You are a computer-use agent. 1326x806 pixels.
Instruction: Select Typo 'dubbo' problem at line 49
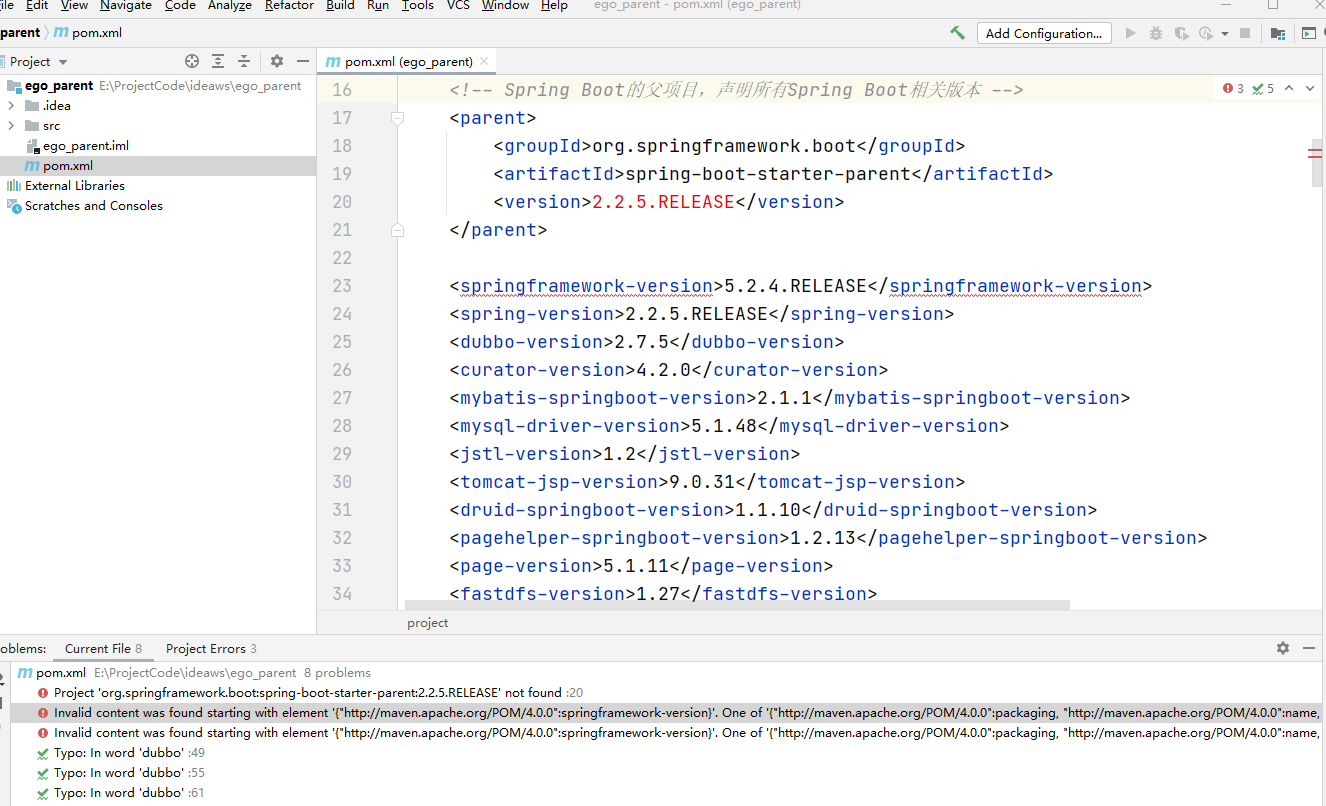tap(668, 752)
